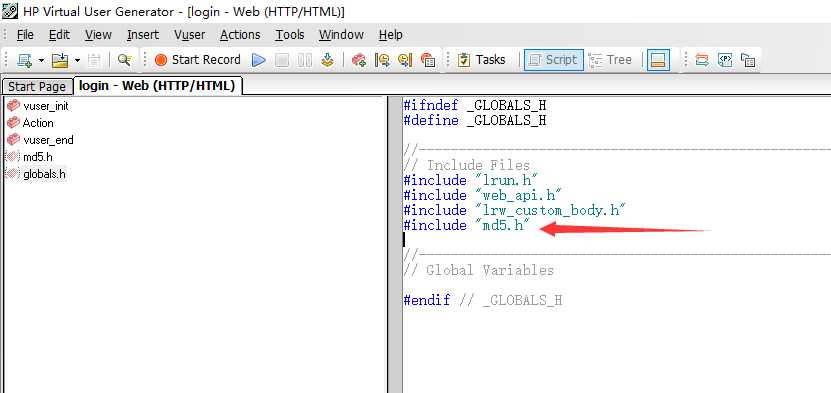
Task: Click the Global Variables comment line
Action: [478, 271]
